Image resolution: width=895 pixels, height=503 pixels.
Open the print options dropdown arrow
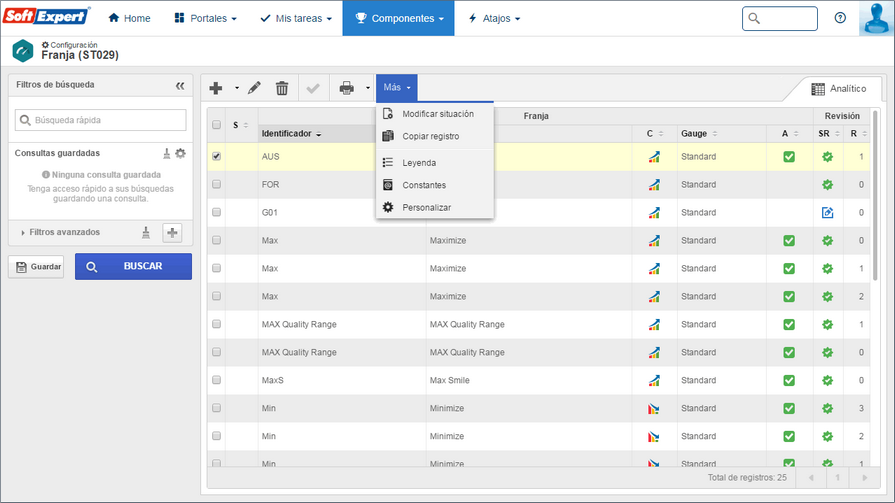point(368,88)
